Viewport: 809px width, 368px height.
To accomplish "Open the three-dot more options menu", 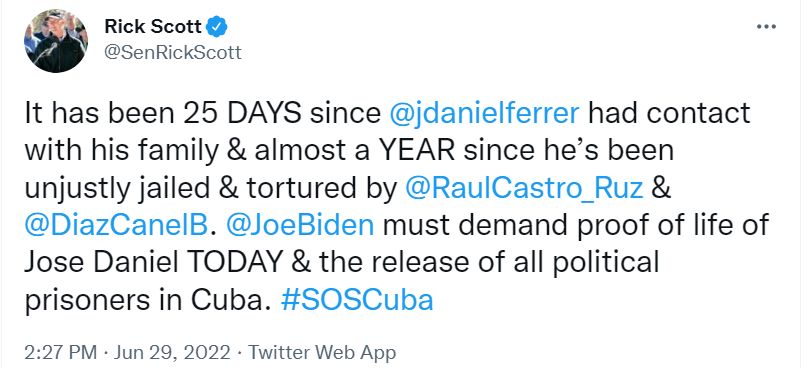I will [x=766, y=27].
